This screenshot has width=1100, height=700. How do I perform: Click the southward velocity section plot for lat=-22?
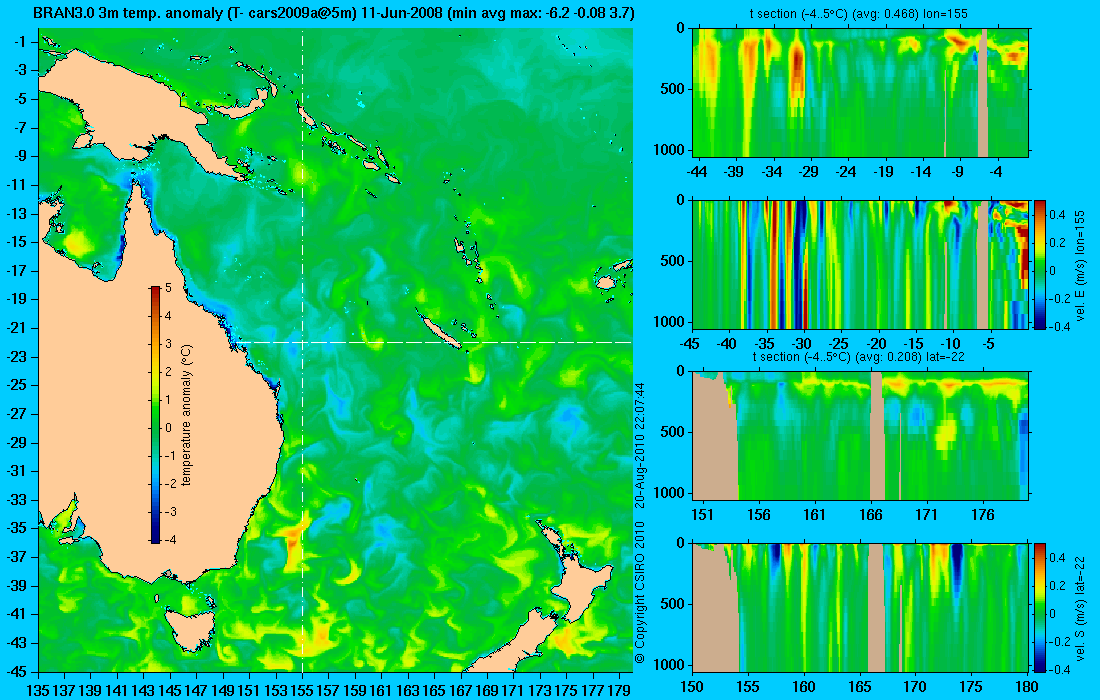tap(861, 607)
